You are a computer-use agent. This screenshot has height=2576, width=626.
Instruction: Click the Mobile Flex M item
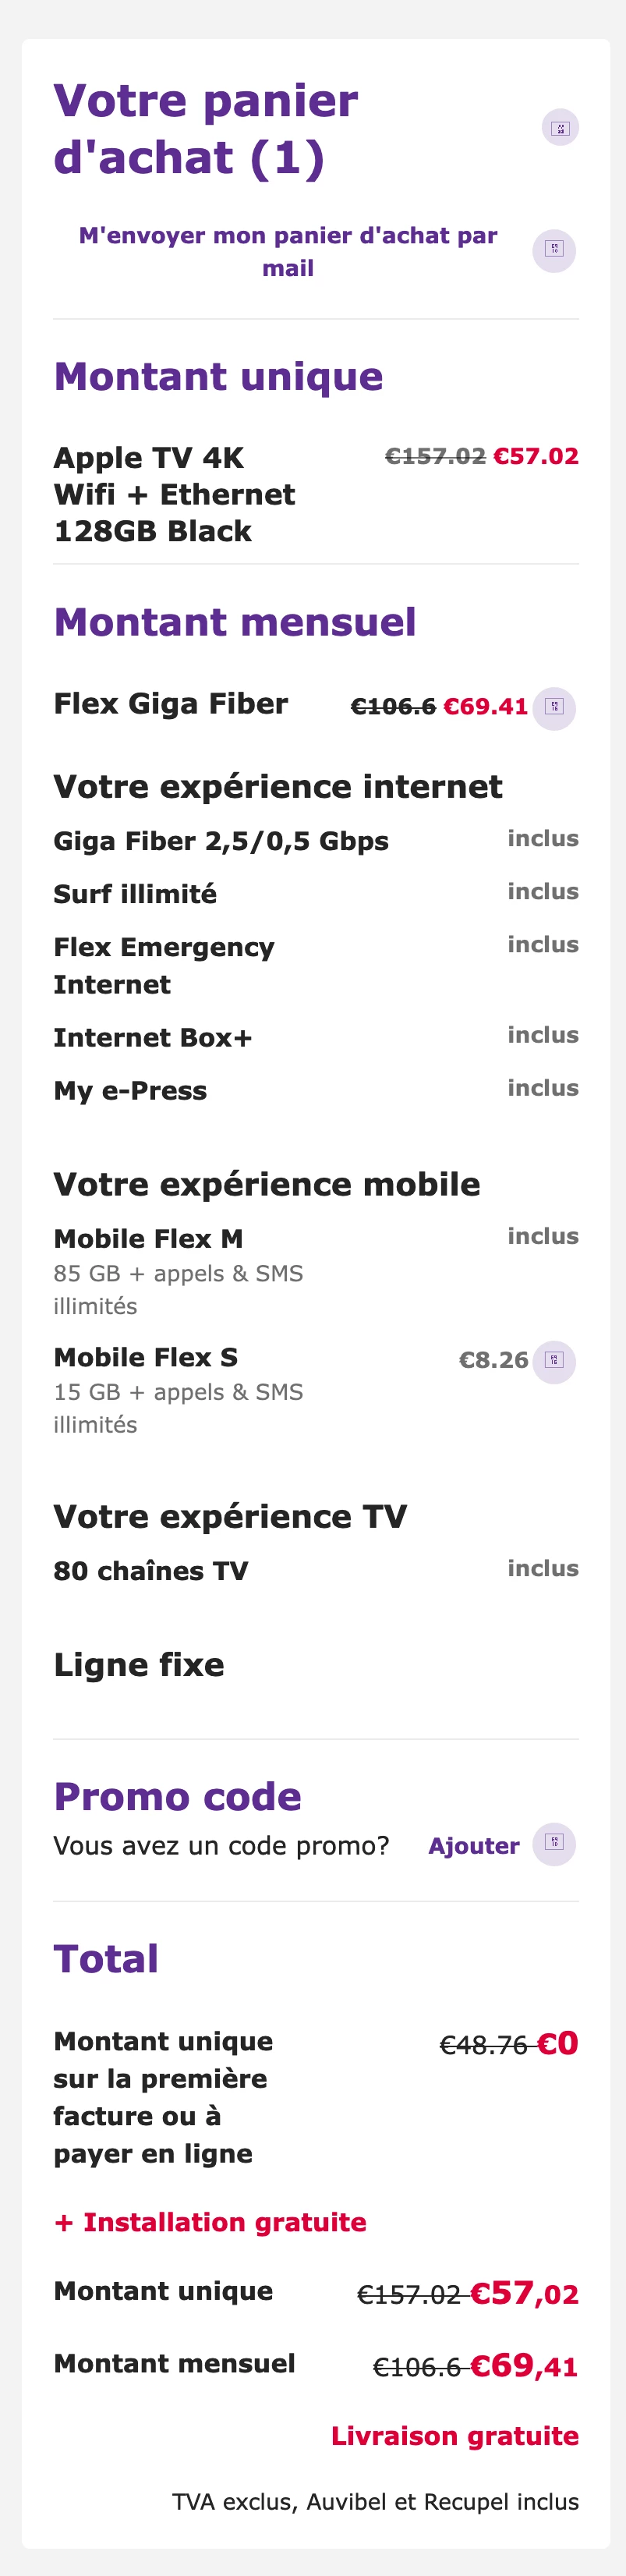tap(148, 1239)
